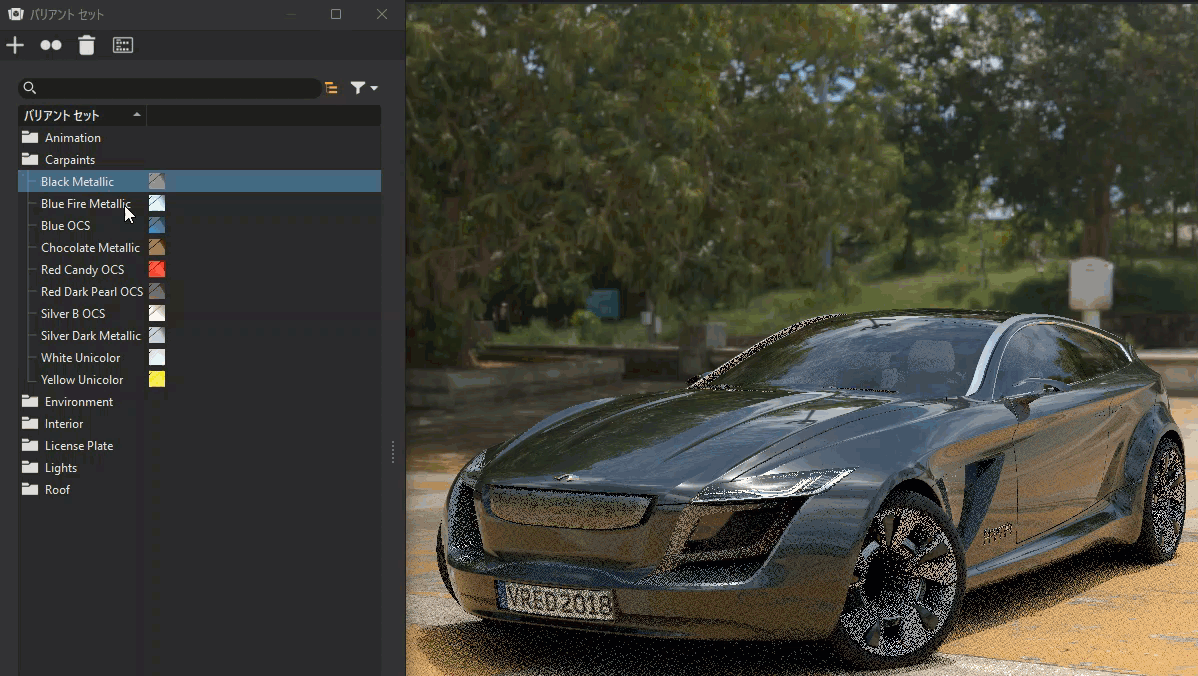The height and width of the screenshot is (676, 1198).
Task: Click the Blue OCS preview swatch
Action: click(157, 225)
